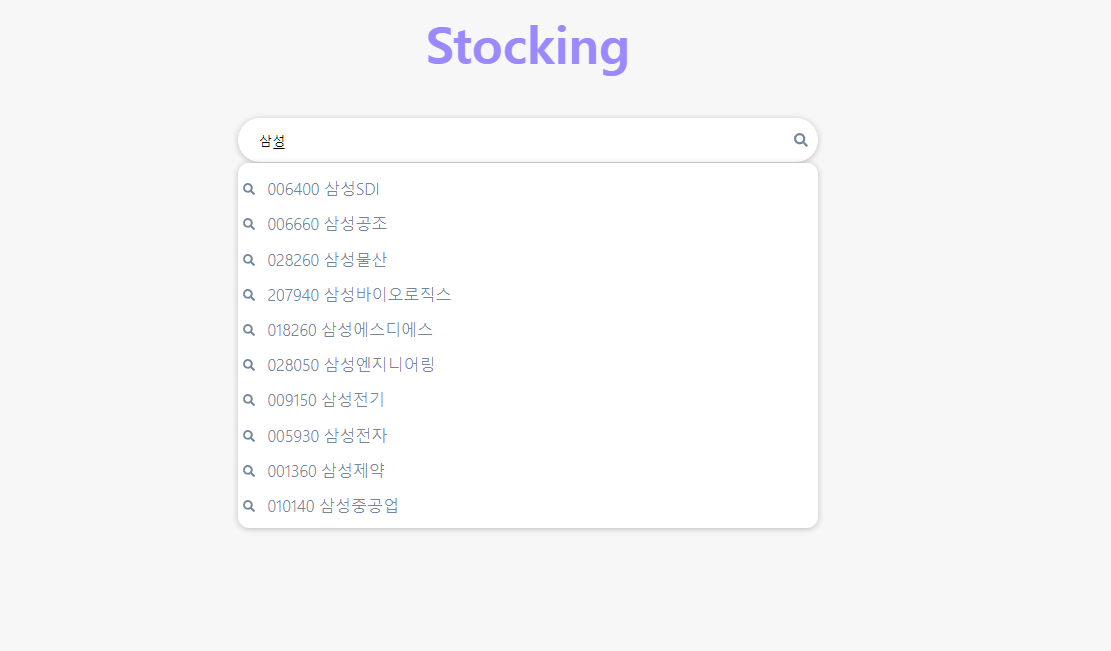Screen dimensions: 1111x651
Task: Select the 009150 삼성전기 suggestion
Action: tap(326, 399)
